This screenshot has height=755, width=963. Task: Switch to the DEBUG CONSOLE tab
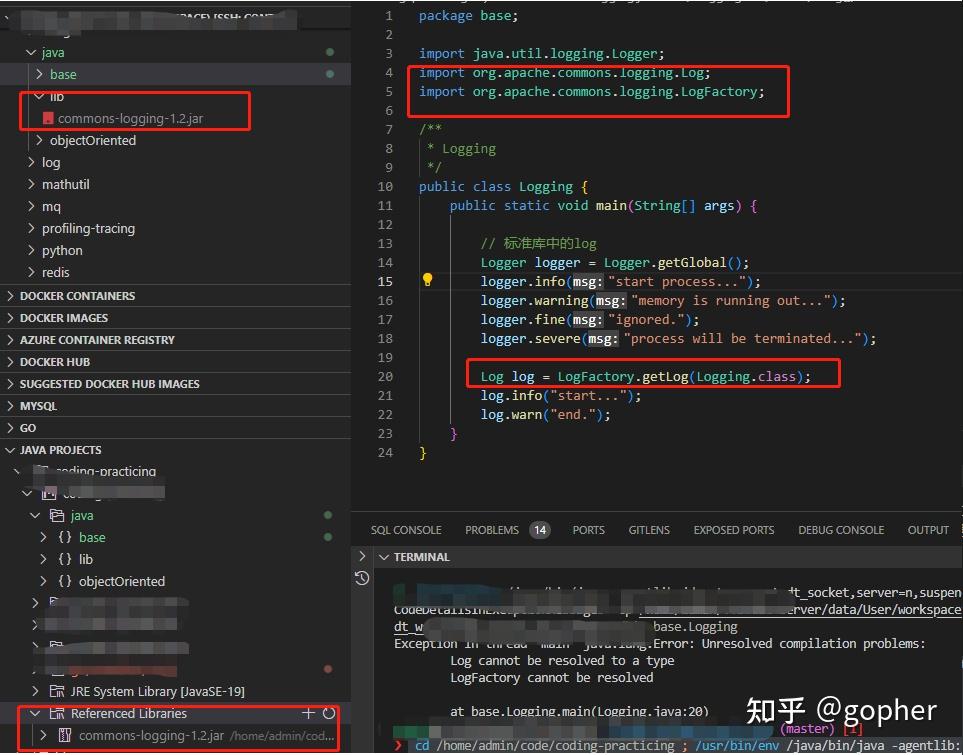point(840,530)
